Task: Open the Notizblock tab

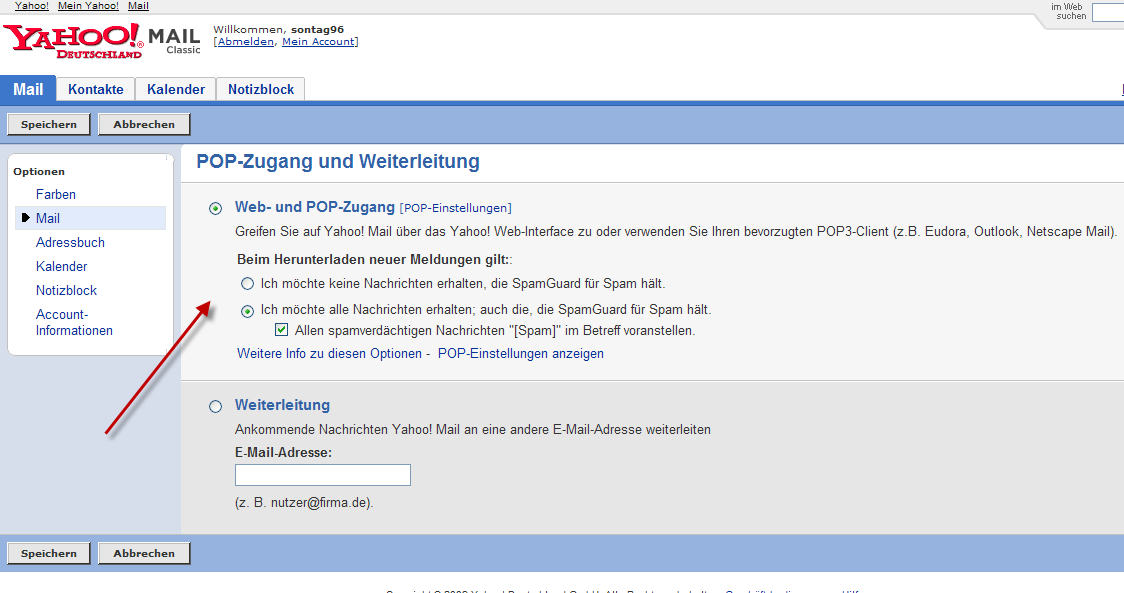Action: click(261, 90)
